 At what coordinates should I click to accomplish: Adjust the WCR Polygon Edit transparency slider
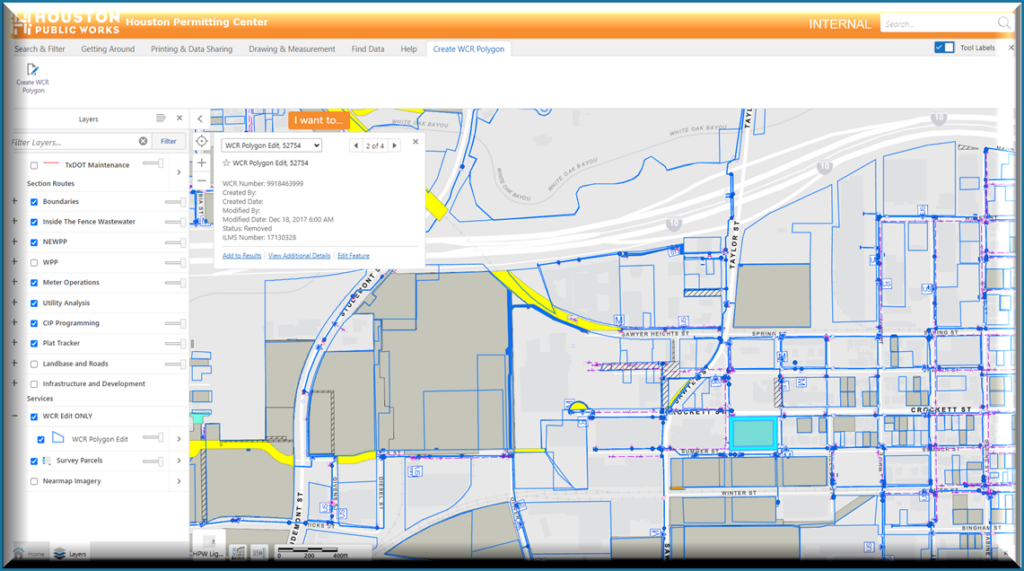(x=153, y=437)
